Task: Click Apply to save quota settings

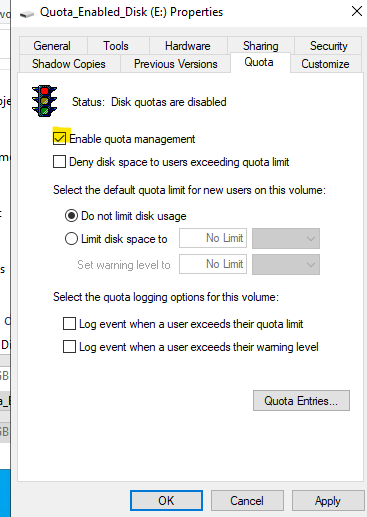Action: (328, 500)
